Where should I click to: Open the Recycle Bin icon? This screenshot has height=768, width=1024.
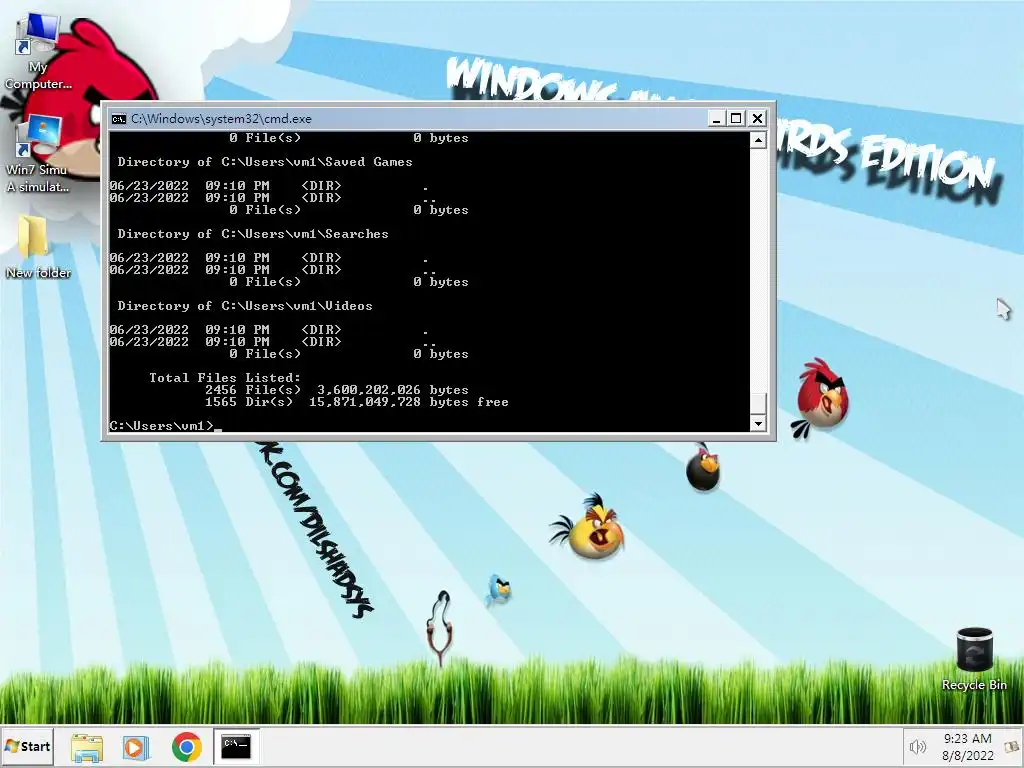(x=974, y=658)
